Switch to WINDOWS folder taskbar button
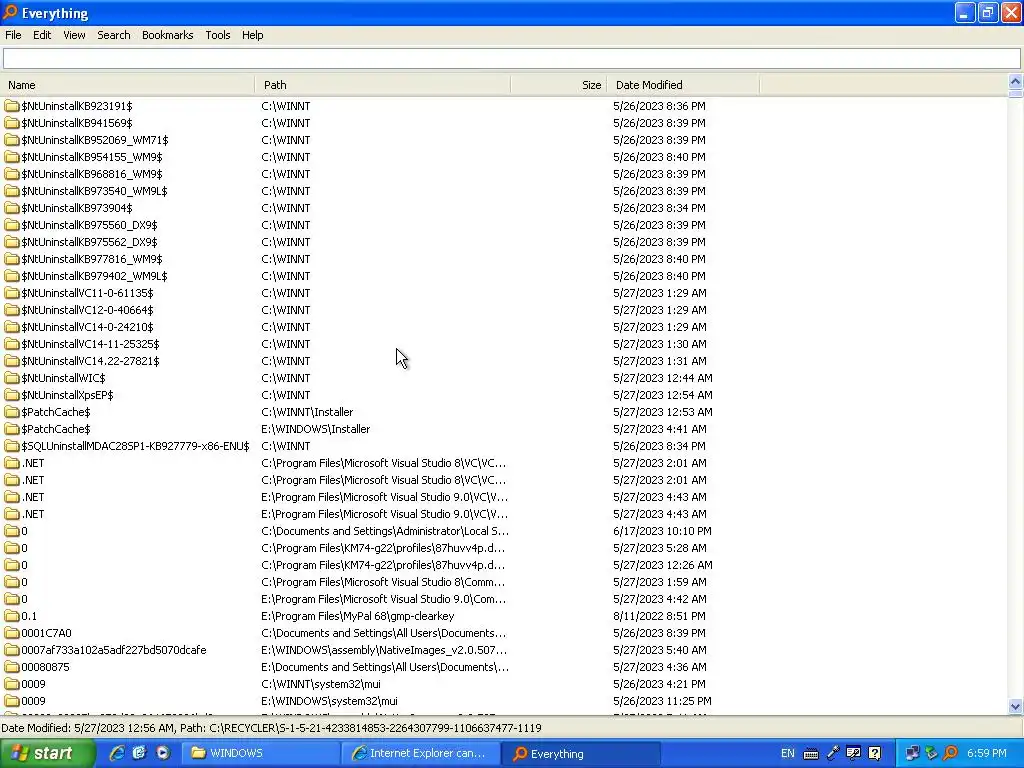The image size is (1024, 768). 260,753
